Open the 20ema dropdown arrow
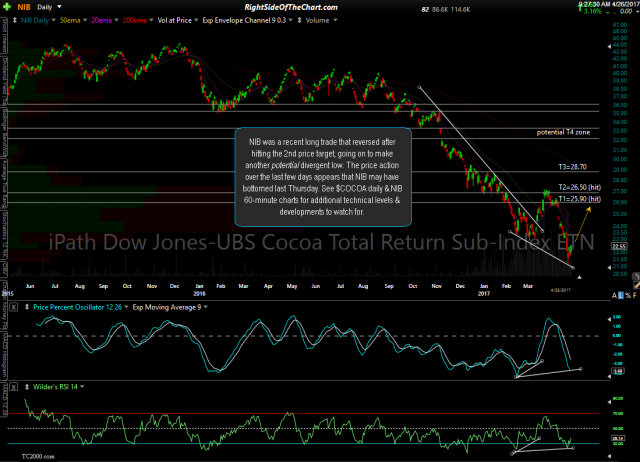The height and width of the screenshot is (462, 640). tap(116, 20)
